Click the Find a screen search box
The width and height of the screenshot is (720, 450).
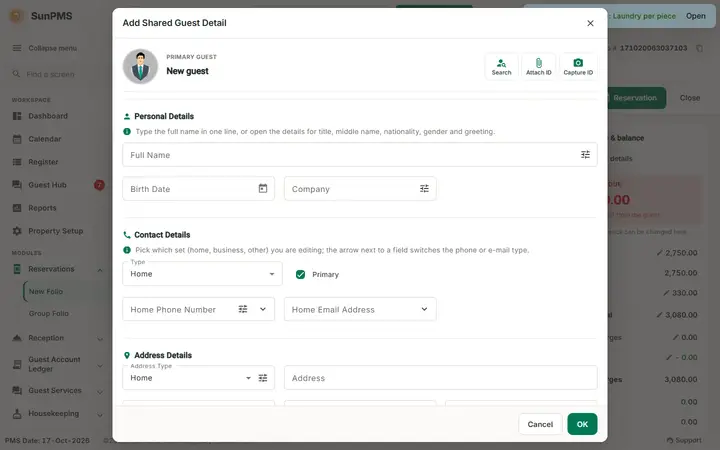click(55, 74)
